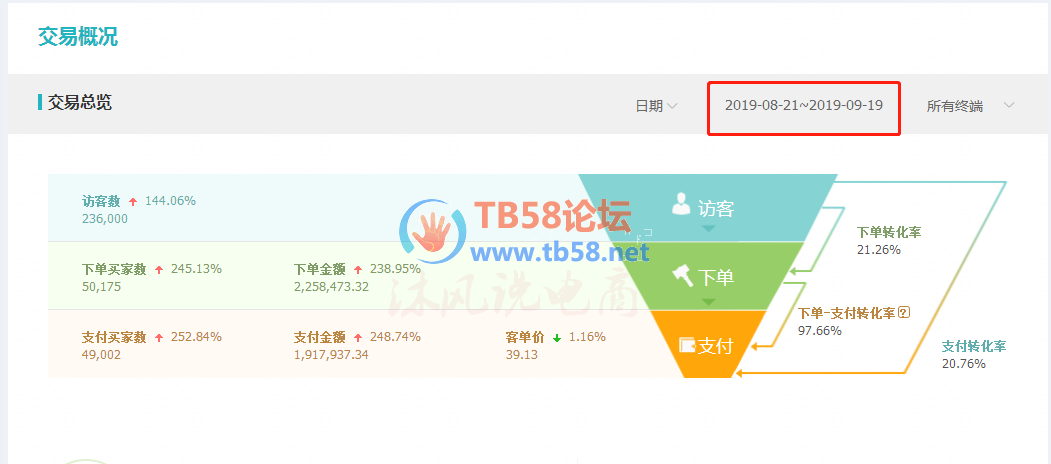This screenshot has width=1051, height=464.
Task: Open the 所有终端 terminal dropdown
Action: 970,106
